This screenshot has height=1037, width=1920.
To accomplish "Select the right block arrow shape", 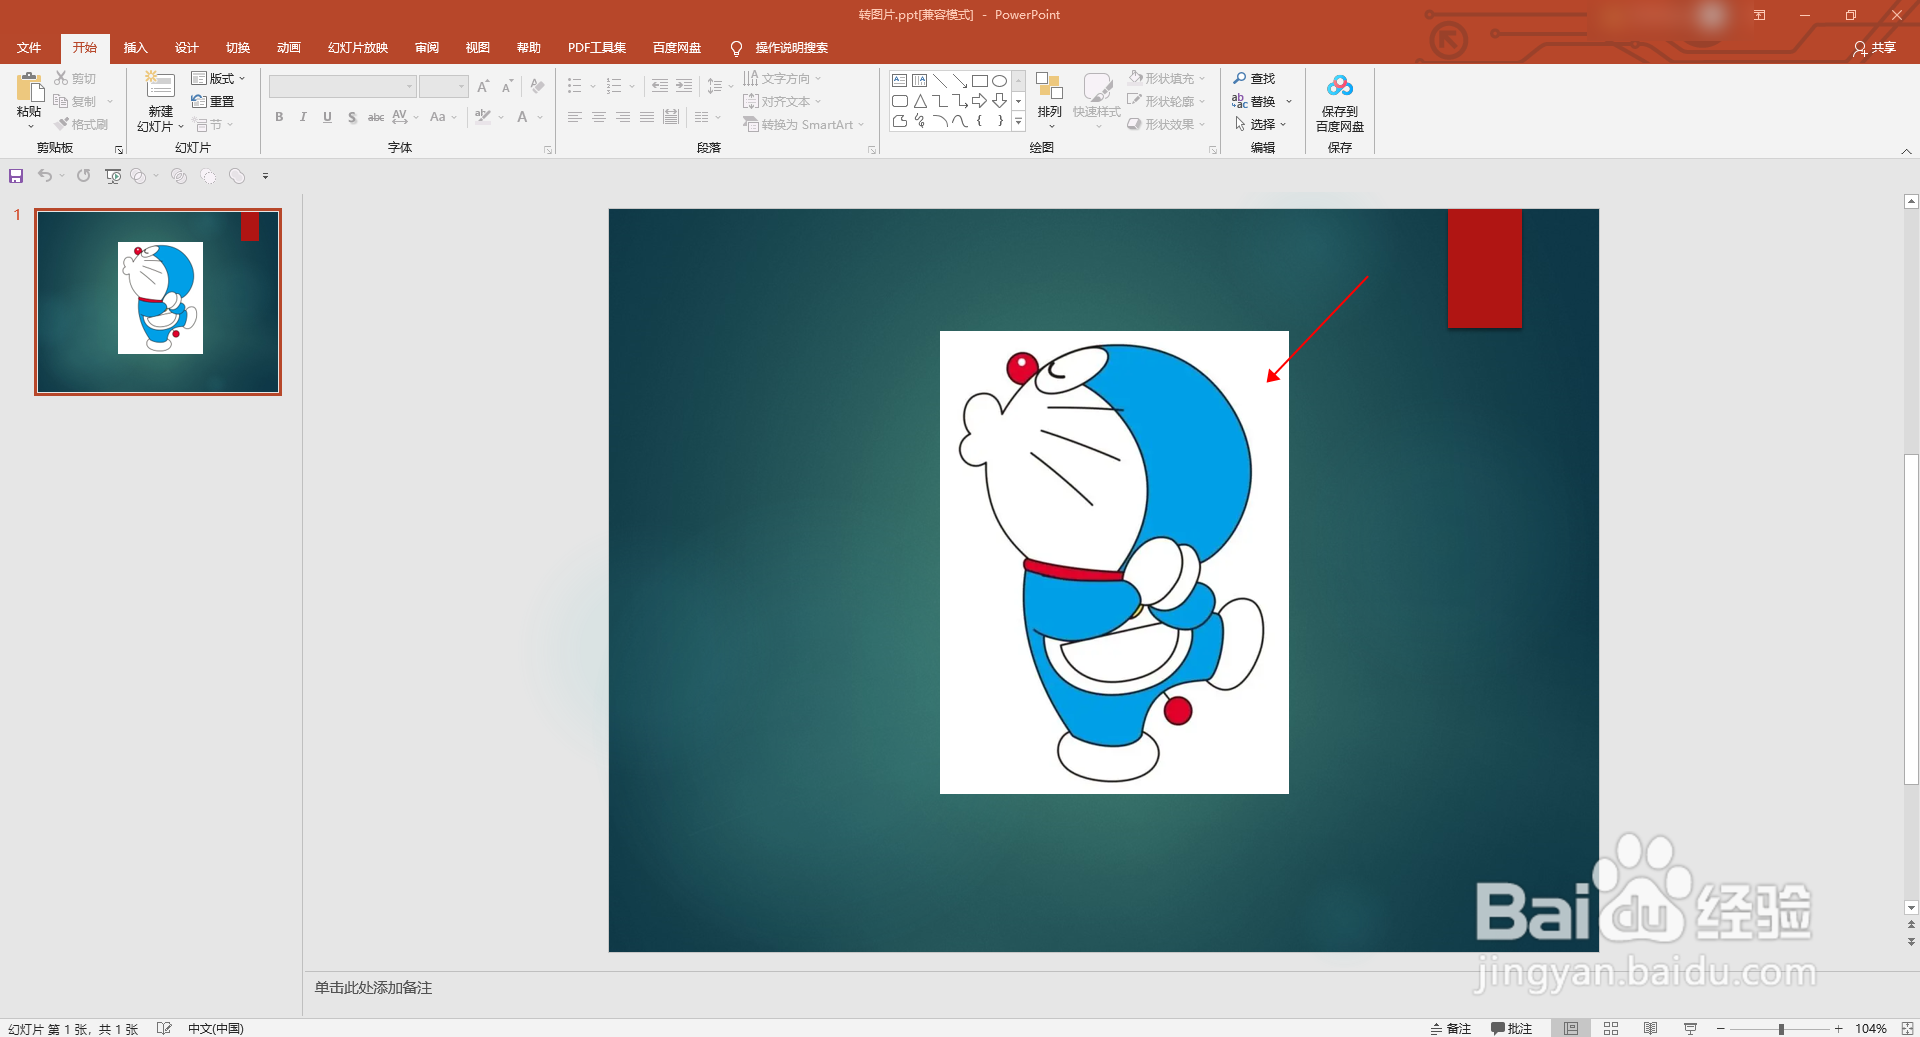I will pos(980,101).
